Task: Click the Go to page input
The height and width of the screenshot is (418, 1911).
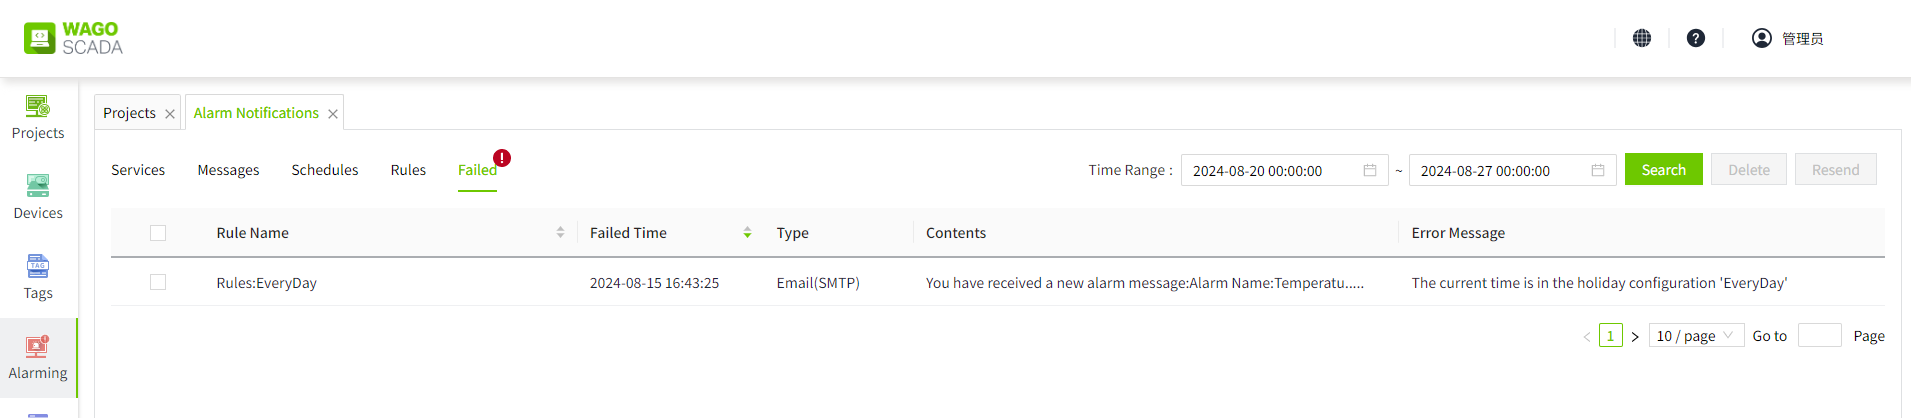Action: pos(1819,336)
